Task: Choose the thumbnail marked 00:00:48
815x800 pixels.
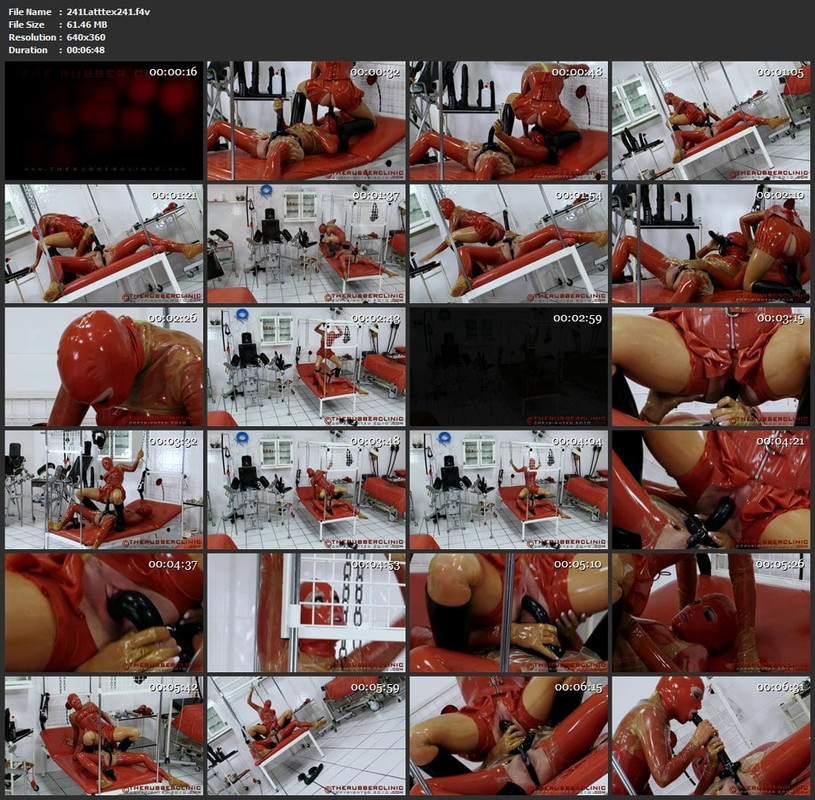Action: [509, 121]
